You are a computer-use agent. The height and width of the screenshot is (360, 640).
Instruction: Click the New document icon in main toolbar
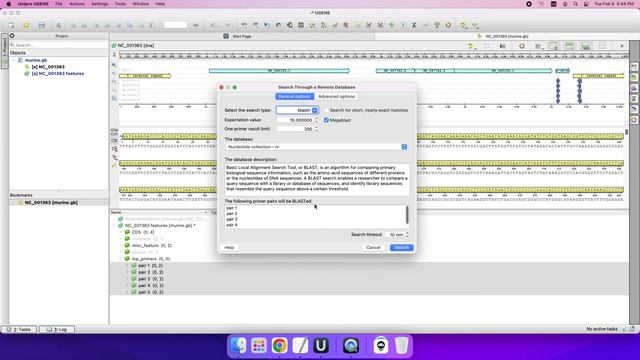(x=11, y=25)
